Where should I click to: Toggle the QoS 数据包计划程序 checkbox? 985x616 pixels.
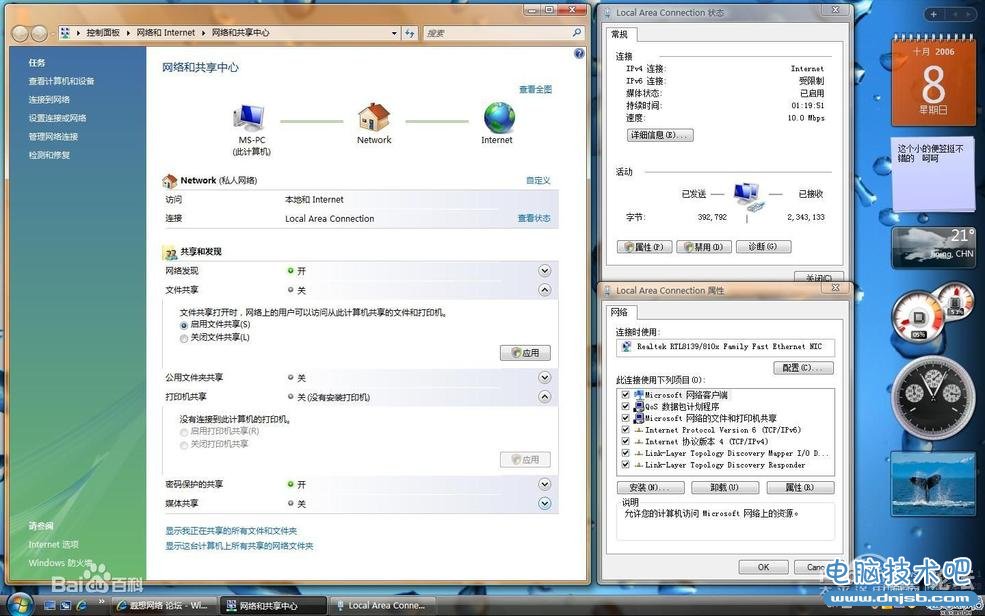(x=626, y=407)
